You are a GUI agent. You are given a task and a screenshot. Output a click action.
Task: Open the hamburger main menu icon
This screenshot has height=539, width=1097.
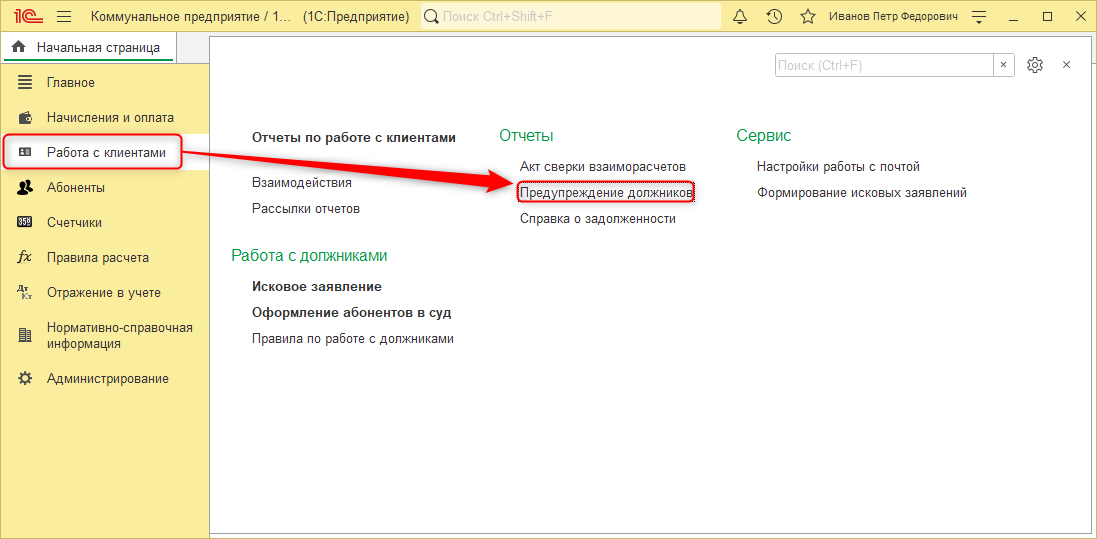coord(64,17)
